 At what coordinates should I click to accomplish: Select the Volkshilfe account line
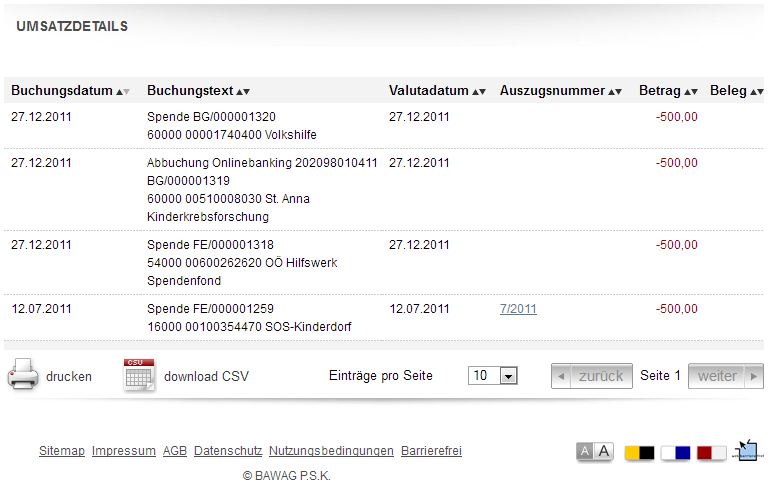[x=231, y=135]
